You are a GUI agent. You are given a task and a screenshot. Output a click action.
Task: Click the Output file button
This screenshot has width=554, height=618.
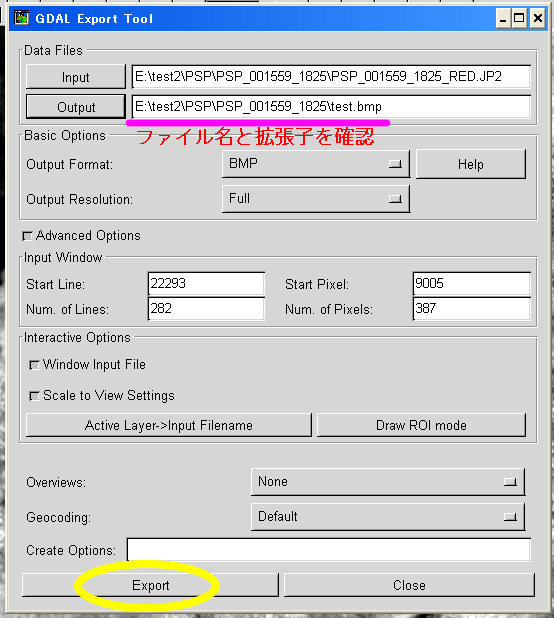tap(76, 107)
